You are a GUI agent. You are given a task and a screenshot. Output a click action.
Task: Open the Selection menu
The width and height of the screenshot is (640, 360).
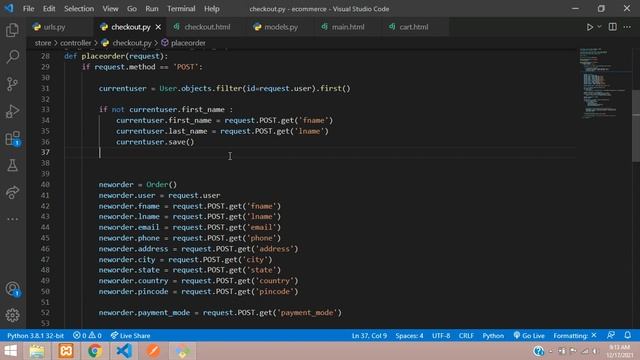[79, 9]
